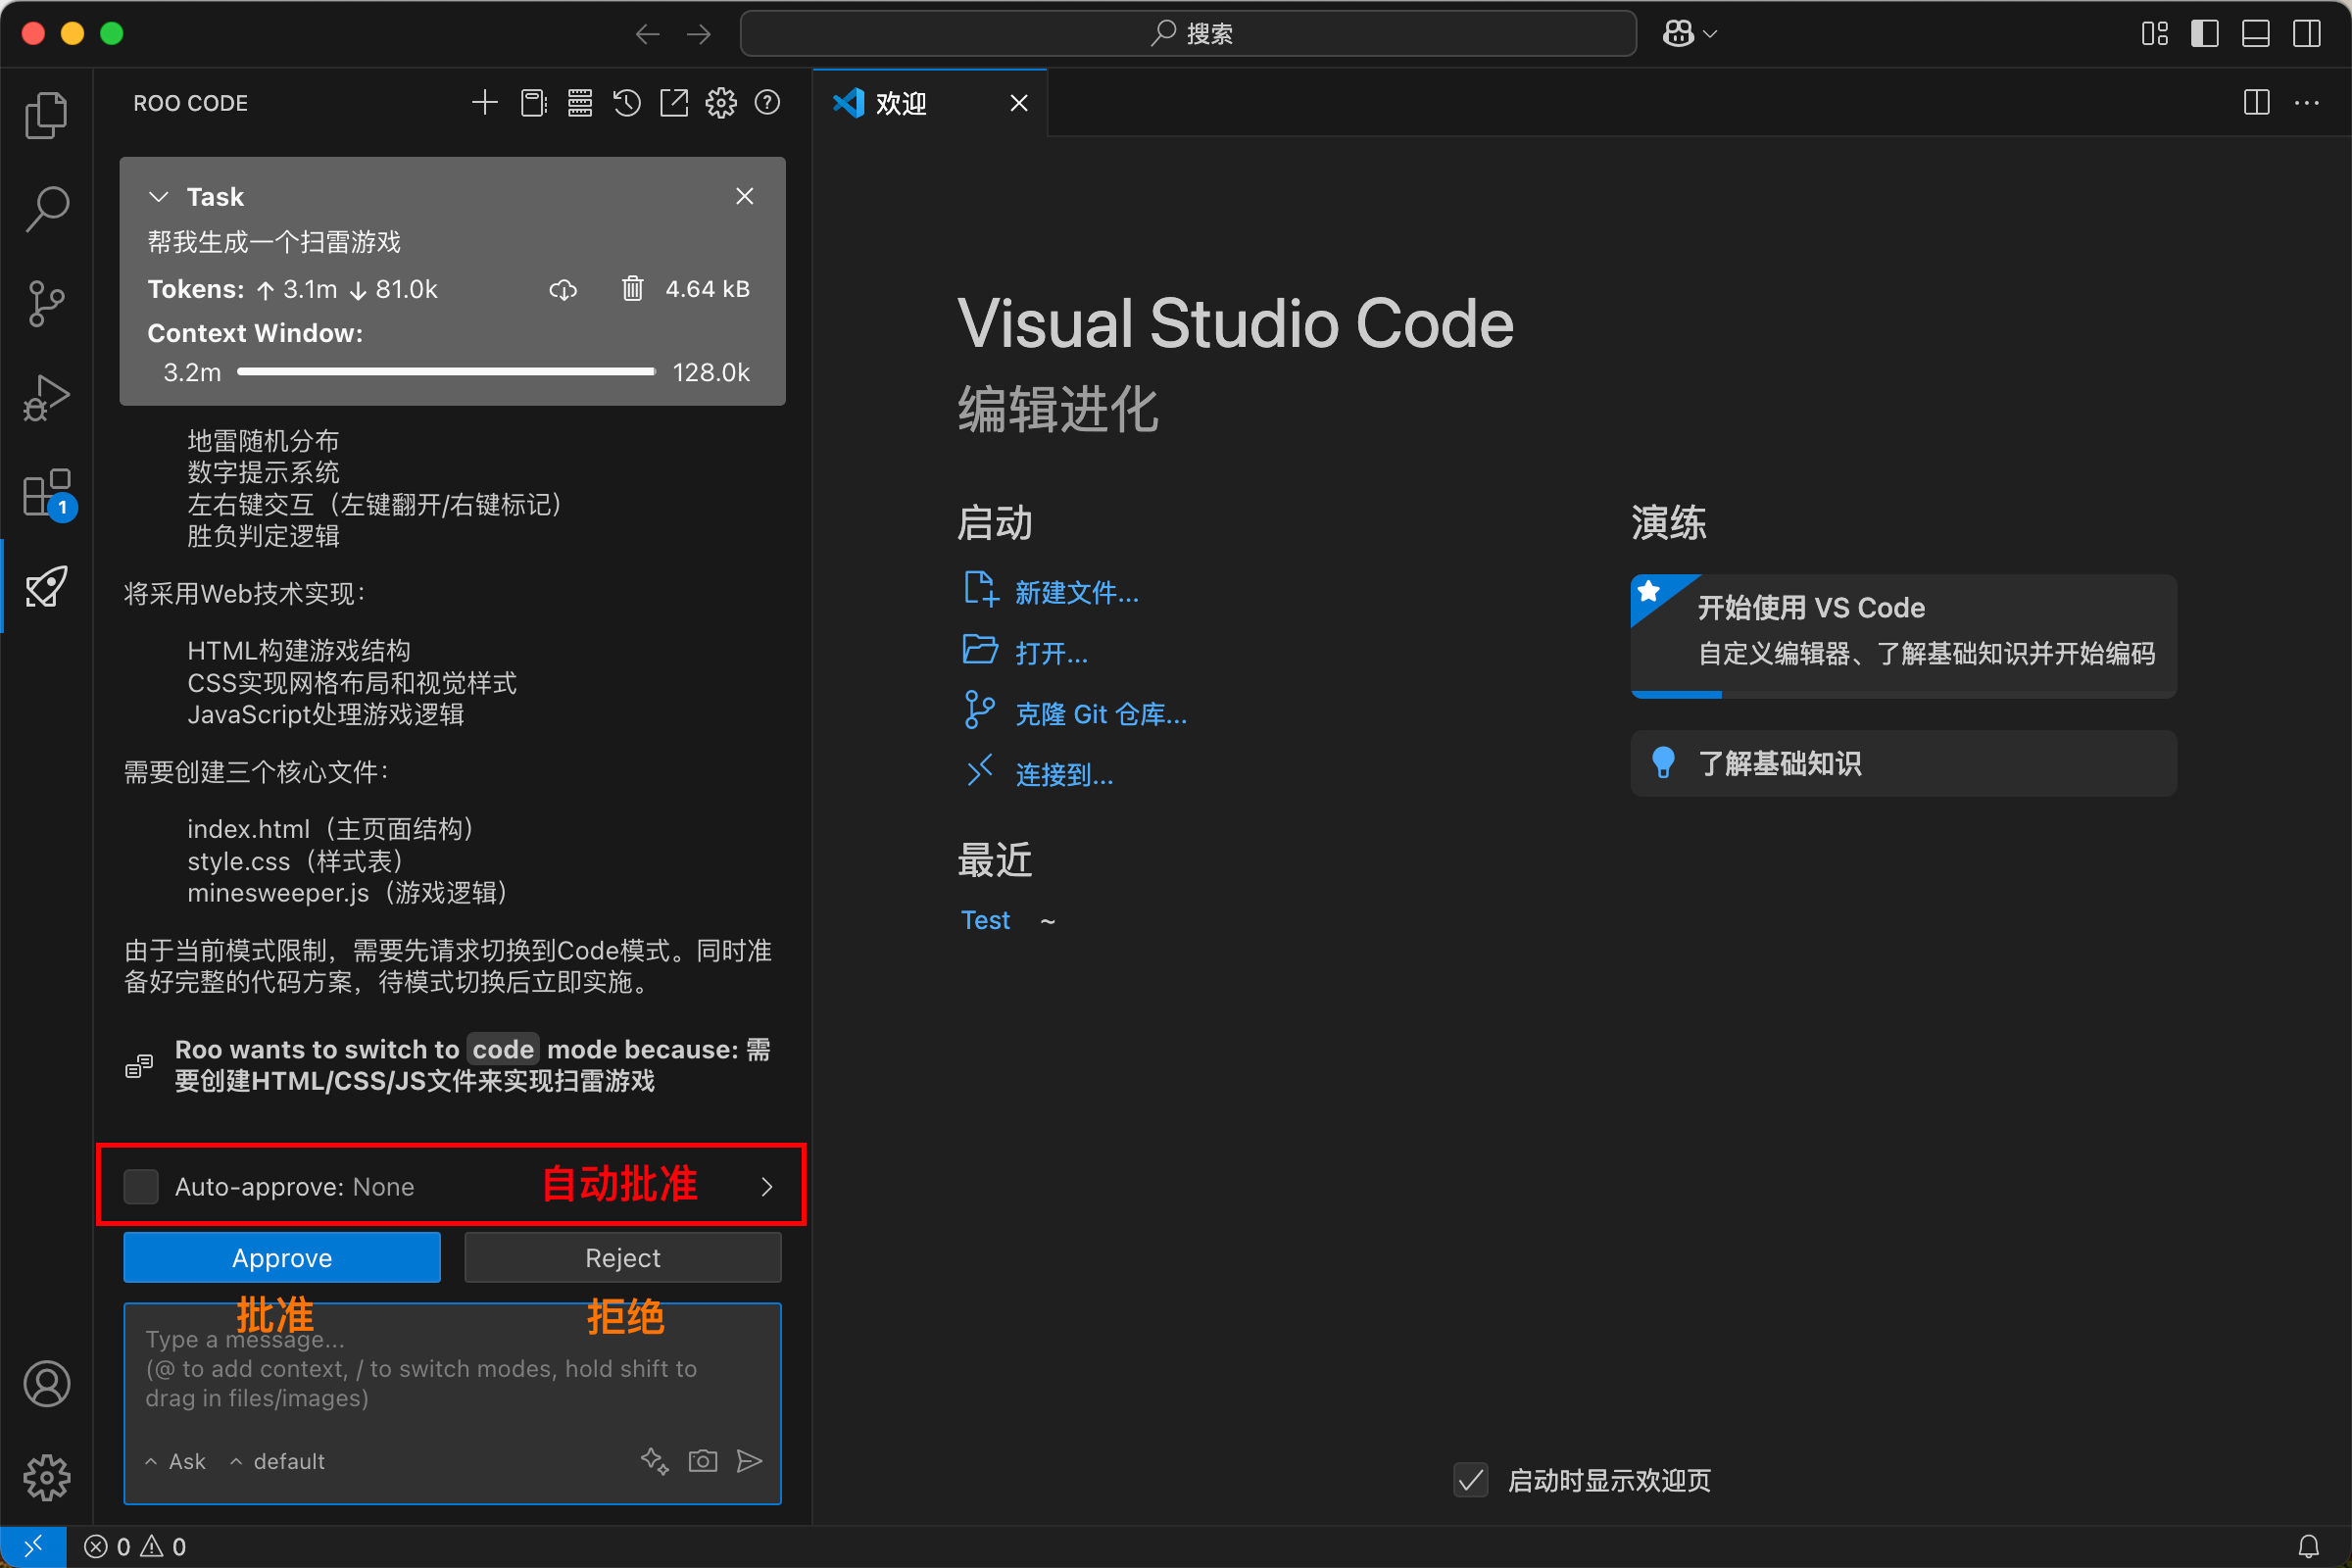2352x1568 pixels.
Task: Open recent folder Test
Action: [985, 920]
